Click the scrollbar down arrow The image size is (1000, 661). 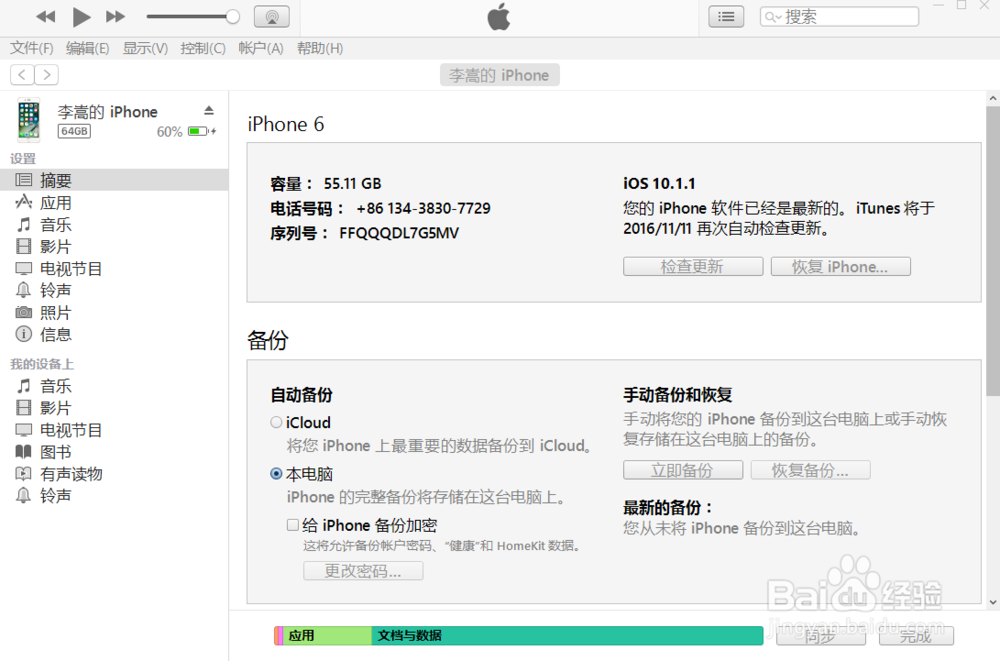(993, 601)
